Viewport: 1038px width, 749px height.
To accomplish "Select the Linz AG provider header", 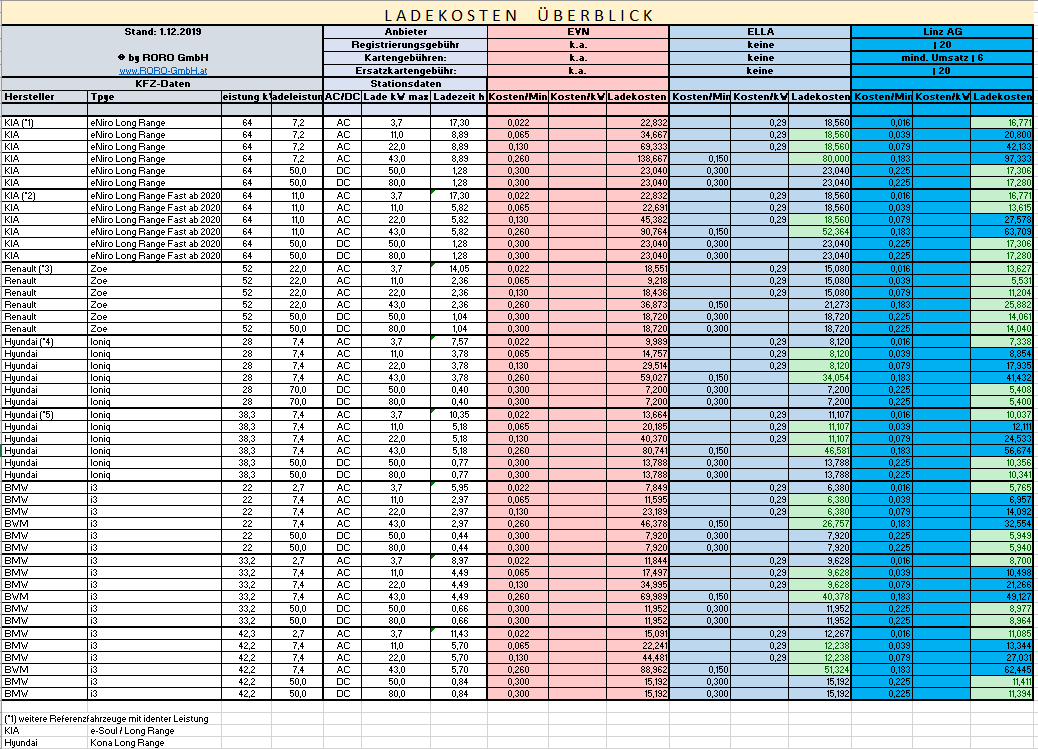I will click(941, 32).
